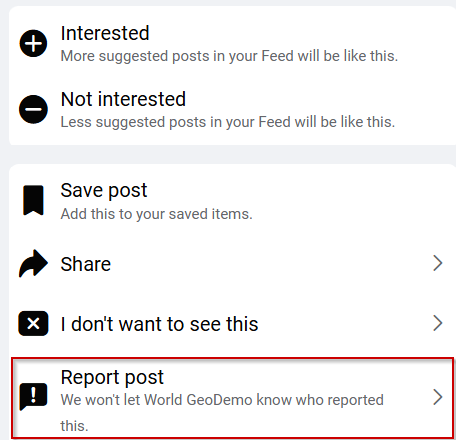456x440 pixels.
Task: Open the Report post option
Action: pyautogui.click(x=232, y=398)
